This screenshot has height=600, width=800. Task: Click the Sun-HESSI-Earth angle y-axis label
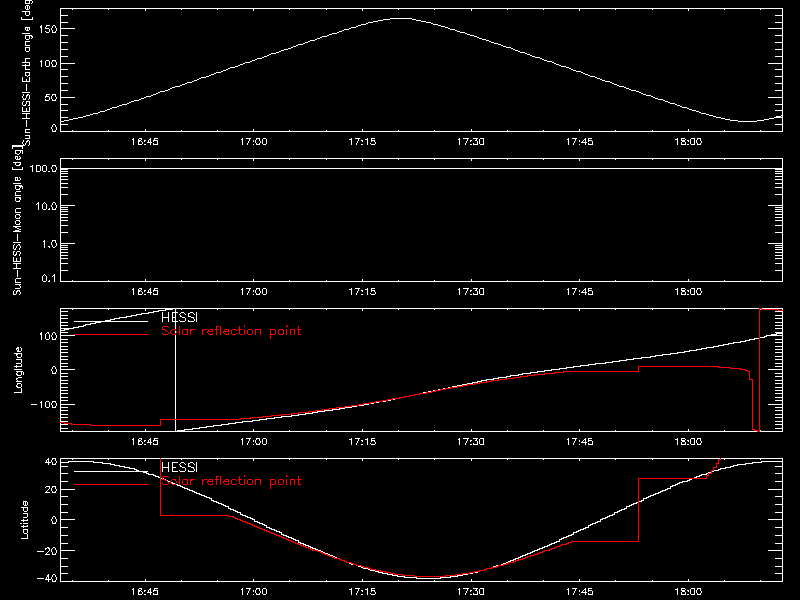pos(27,73)
